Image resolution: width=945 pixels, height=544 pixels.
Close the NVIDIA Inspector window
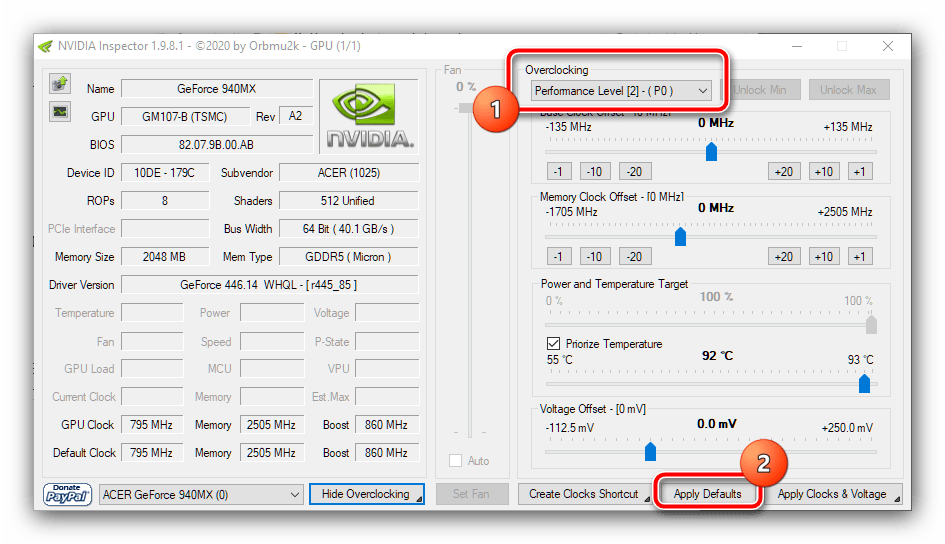coord(887,46)
